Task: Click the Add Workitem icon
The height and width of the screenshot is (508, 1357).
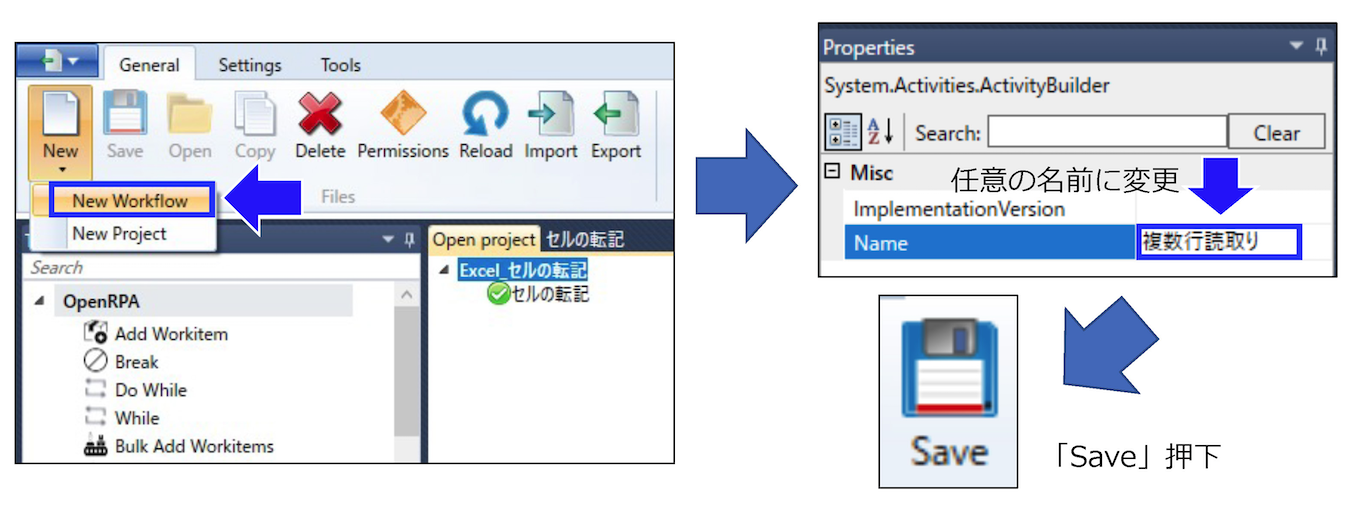Action: pyautogui.click(x=96, y=333)
